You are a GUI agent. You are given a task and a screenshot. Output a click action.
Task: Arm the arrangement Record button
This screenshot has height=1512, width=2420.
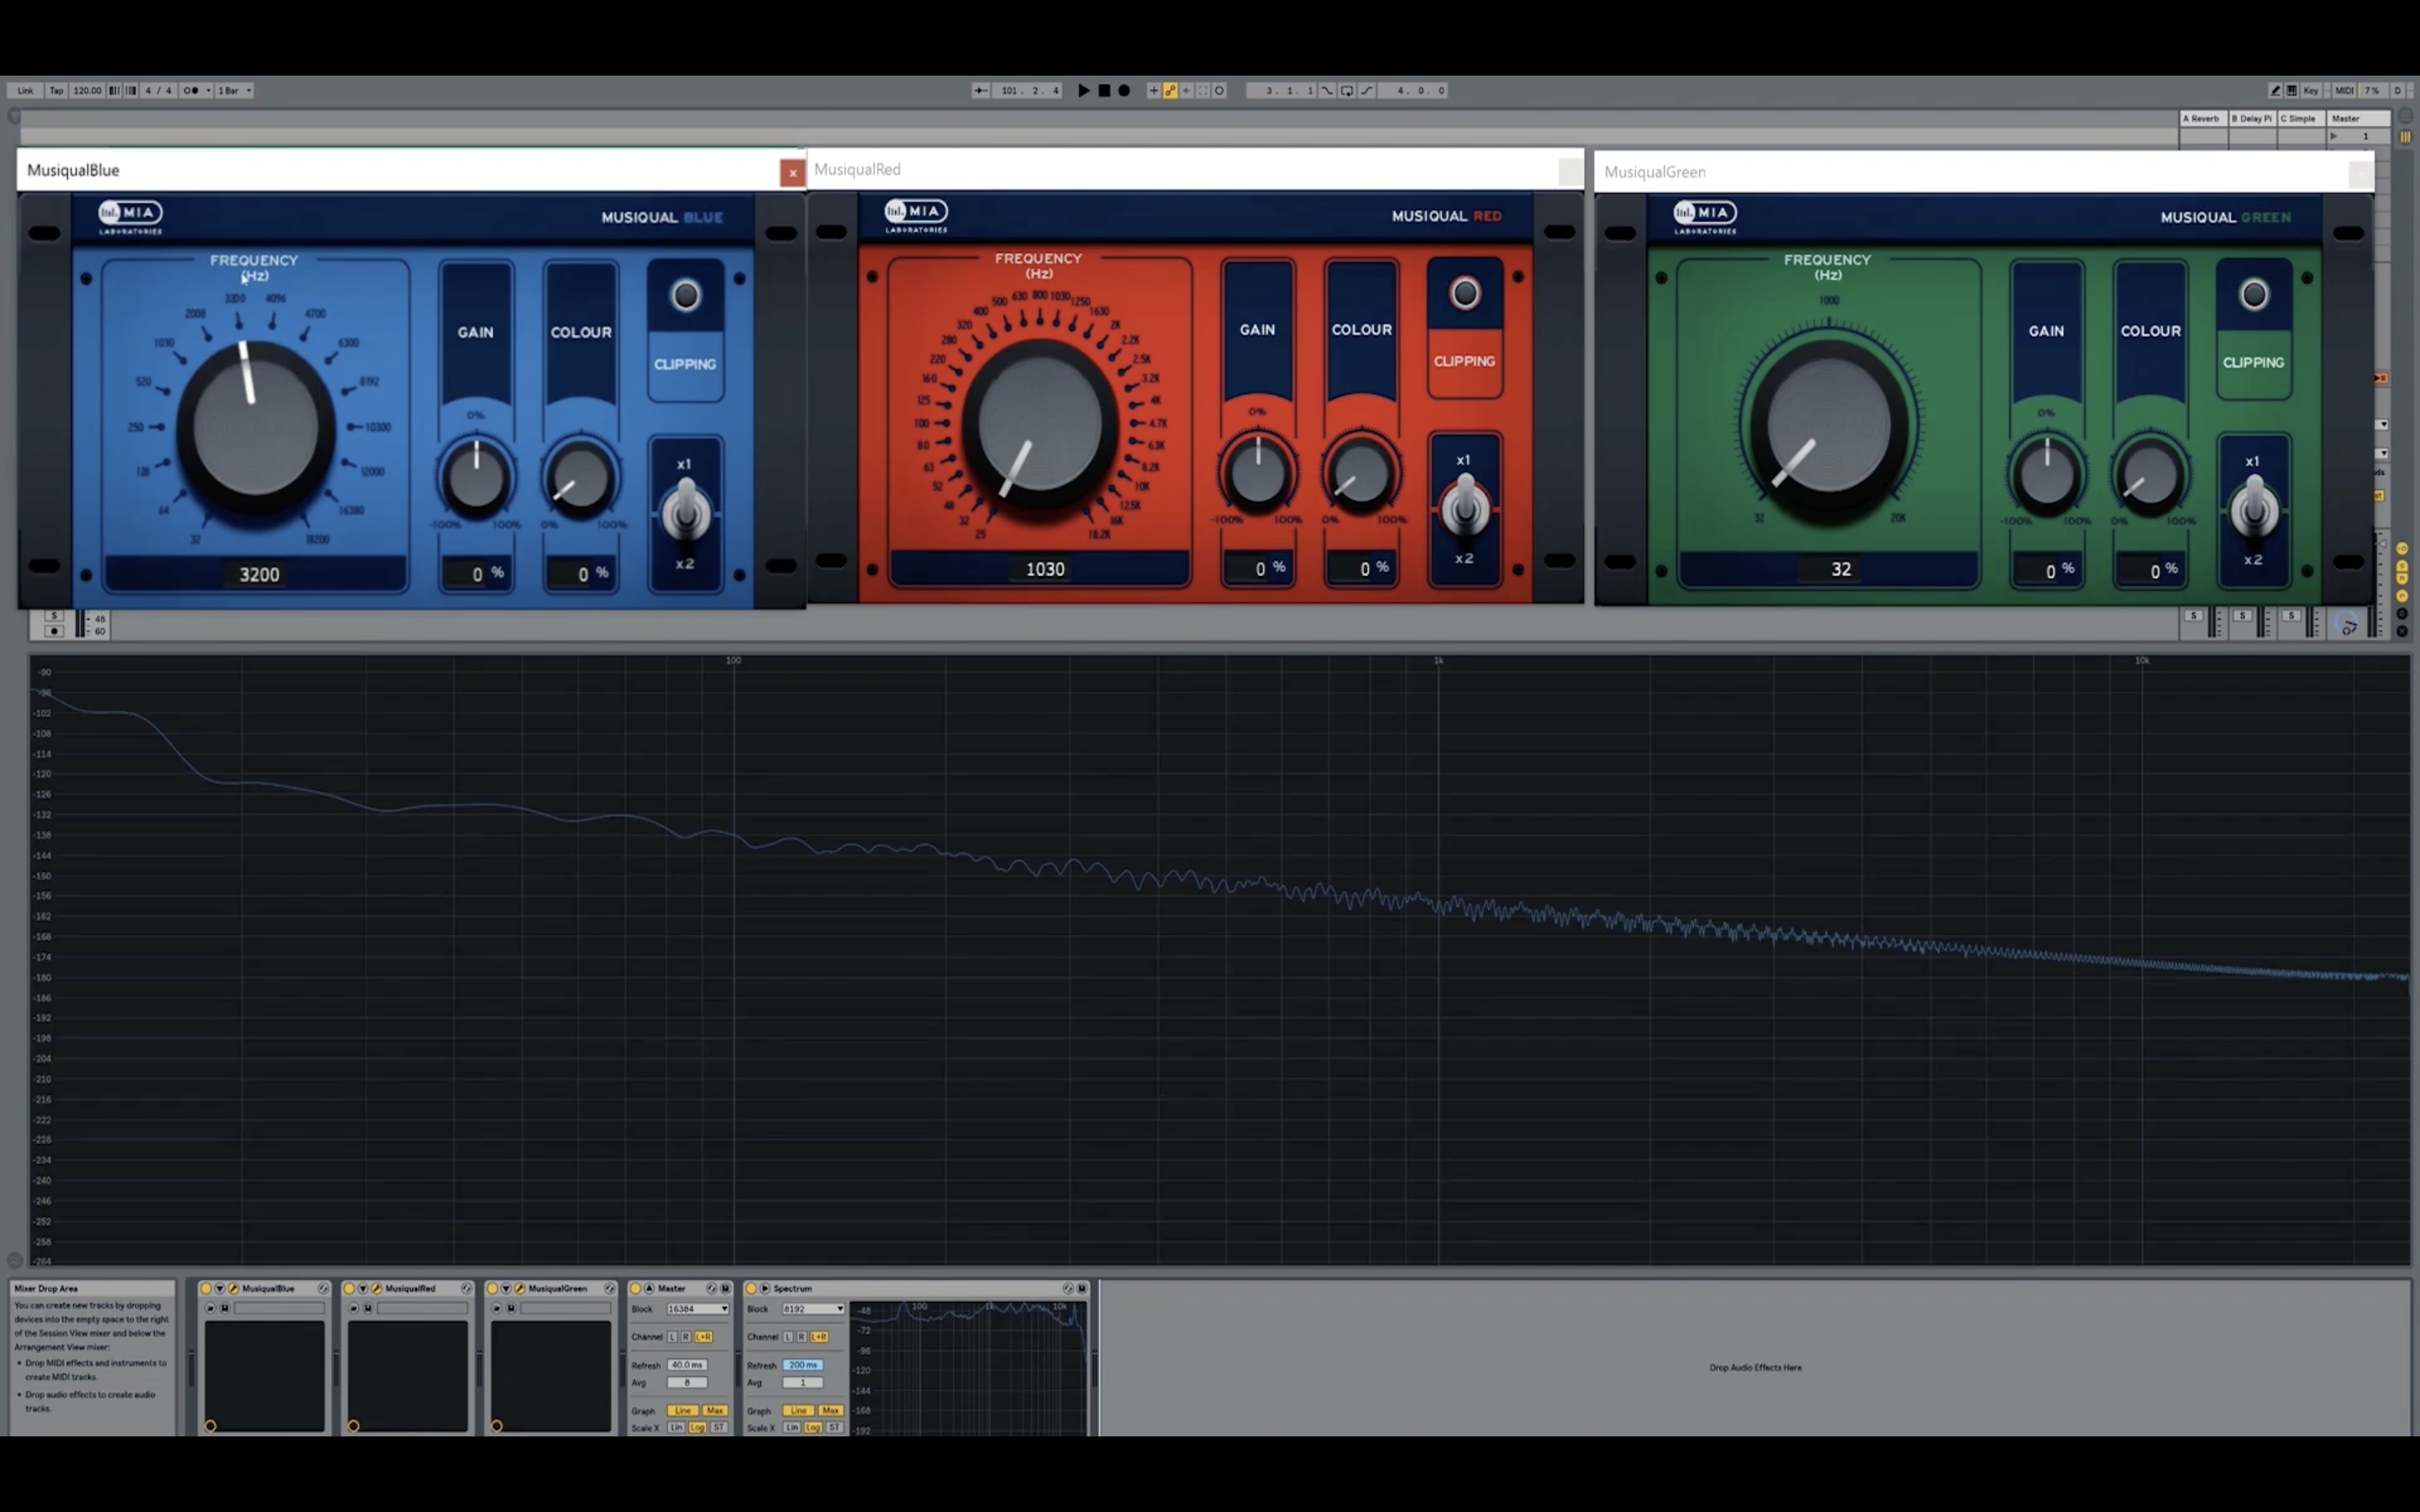1124,90
